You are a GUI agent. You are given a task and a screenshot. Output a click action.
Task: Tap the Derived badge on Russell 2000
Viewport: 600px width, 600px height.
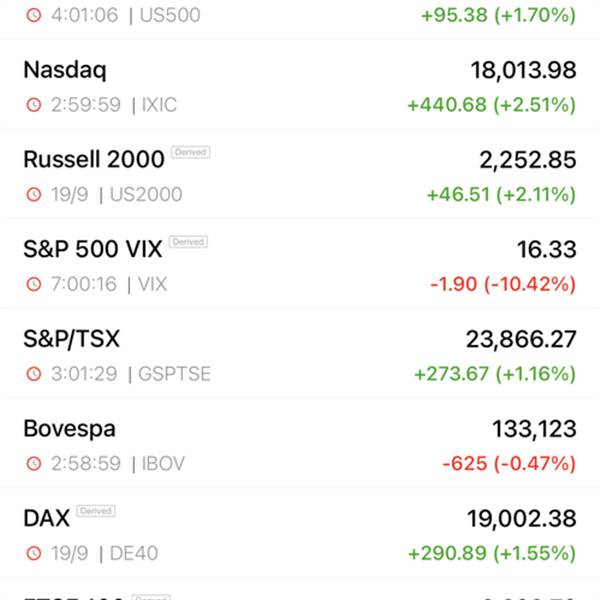(x=191, y=152)
